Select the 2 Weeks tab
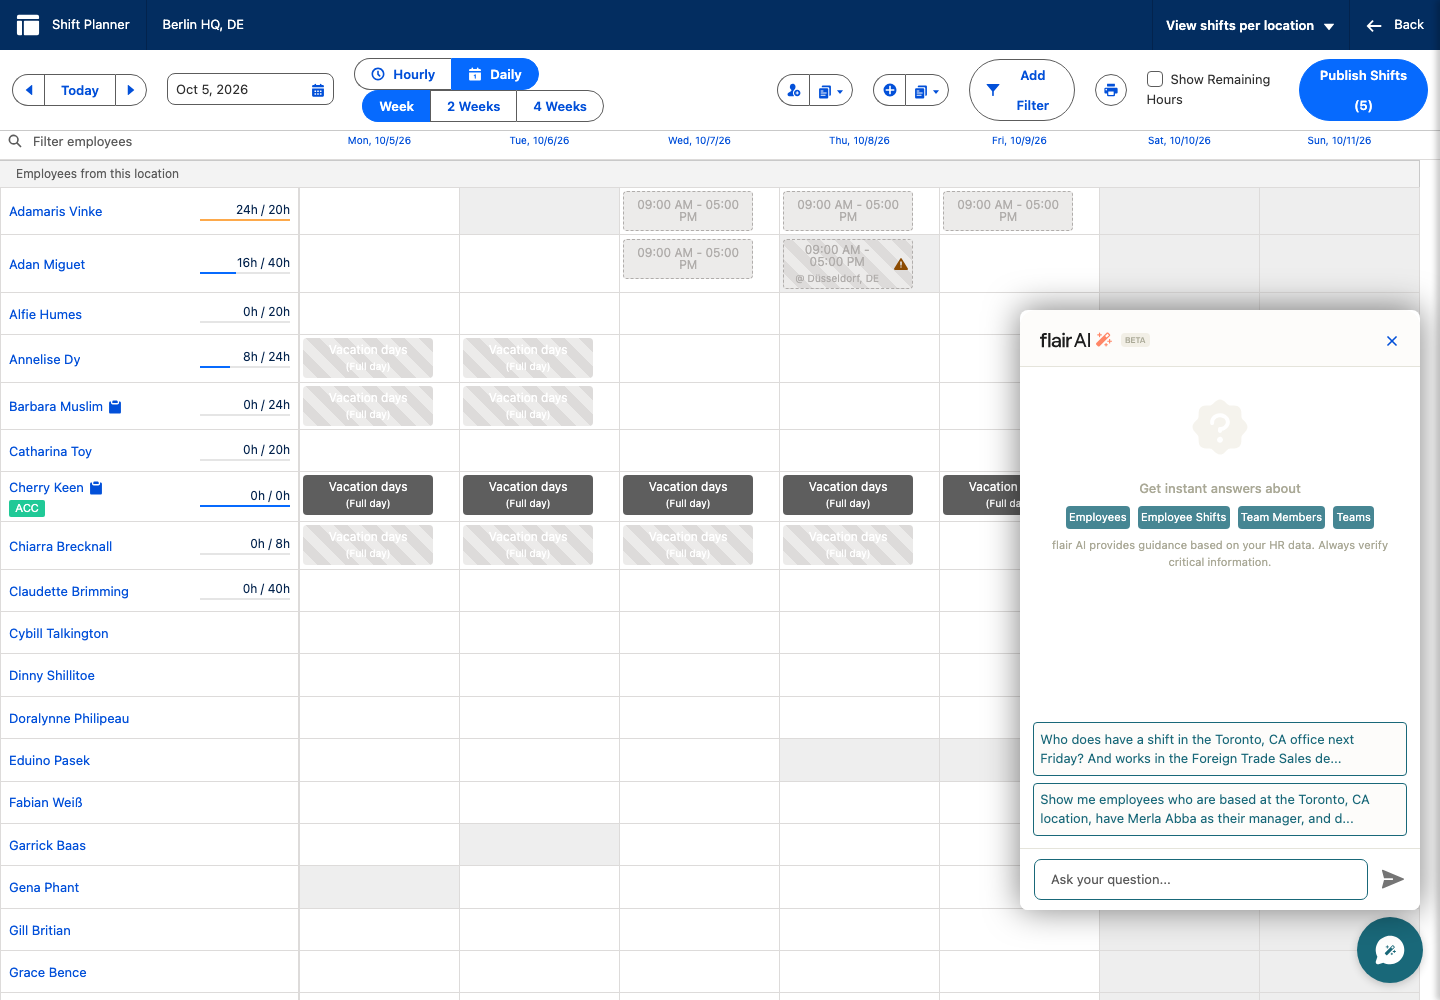This screenshot has height=1000, width=1440. (473, 106)
